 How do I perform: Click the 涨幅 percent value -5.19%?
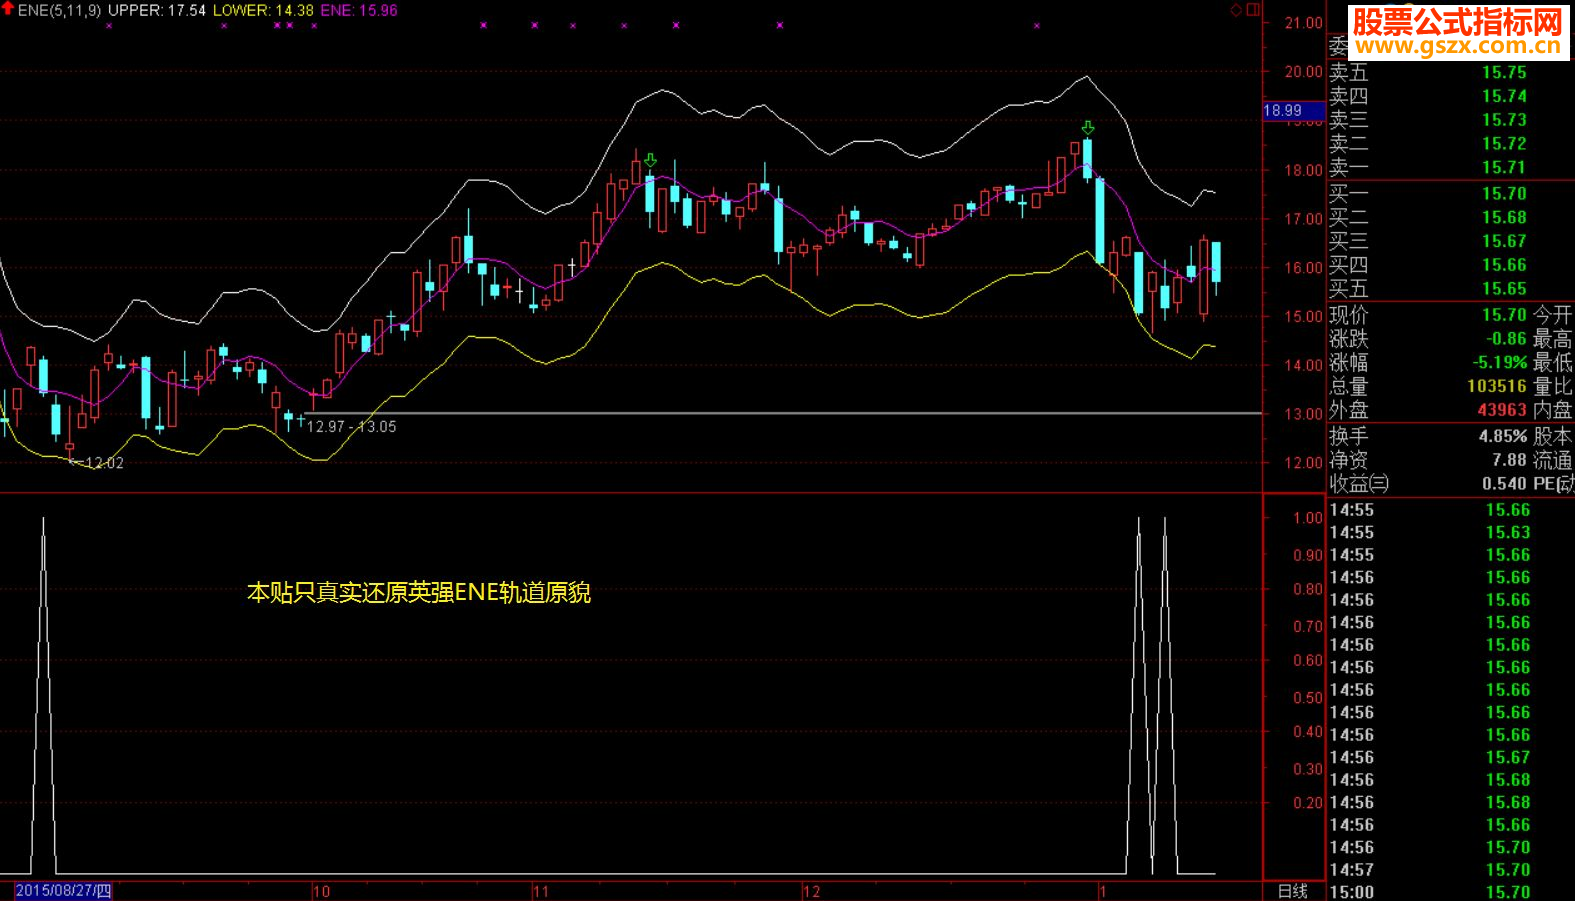click(x=1500, y=363)
